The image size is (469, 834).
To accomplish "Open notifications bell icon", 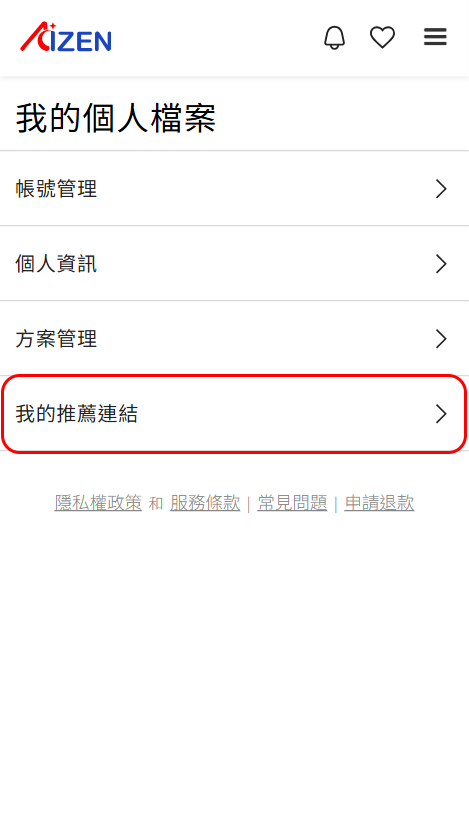I will point(334,38).
